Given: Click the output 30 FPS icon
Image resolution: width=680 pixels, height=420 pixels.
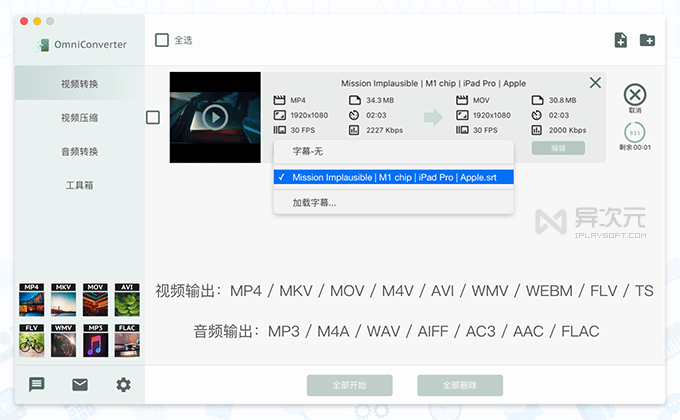Looking at the screenshot, I should (x=462, y=130).
